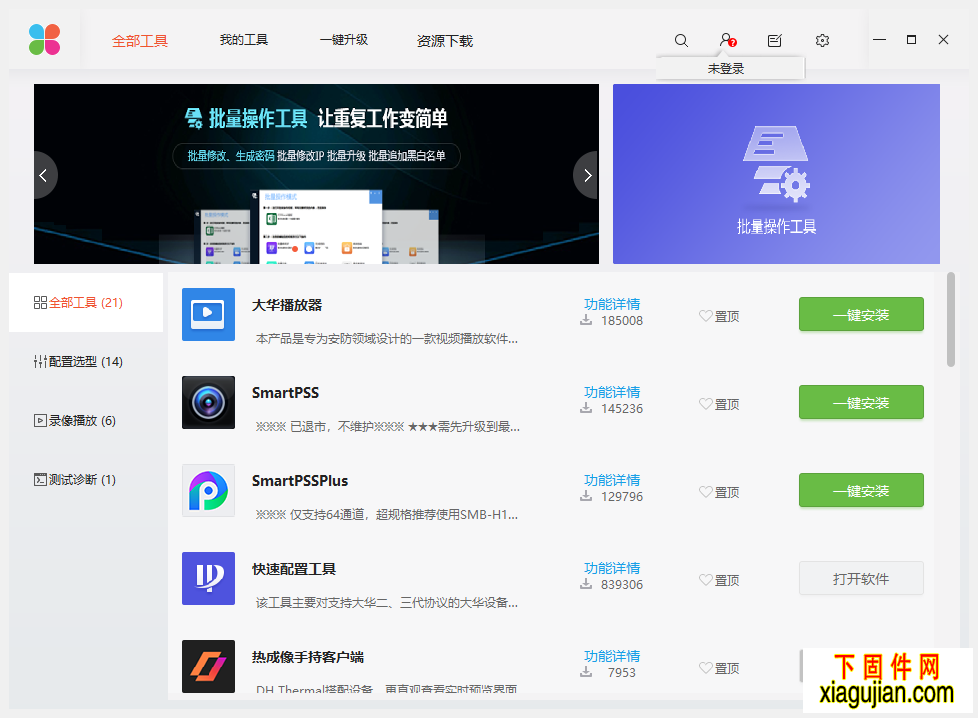Image resolution: width=978 pixels, height=718 pixels.
Task: Pin SmartPSS to top with heart 置顶
Action: pos(719,404)
